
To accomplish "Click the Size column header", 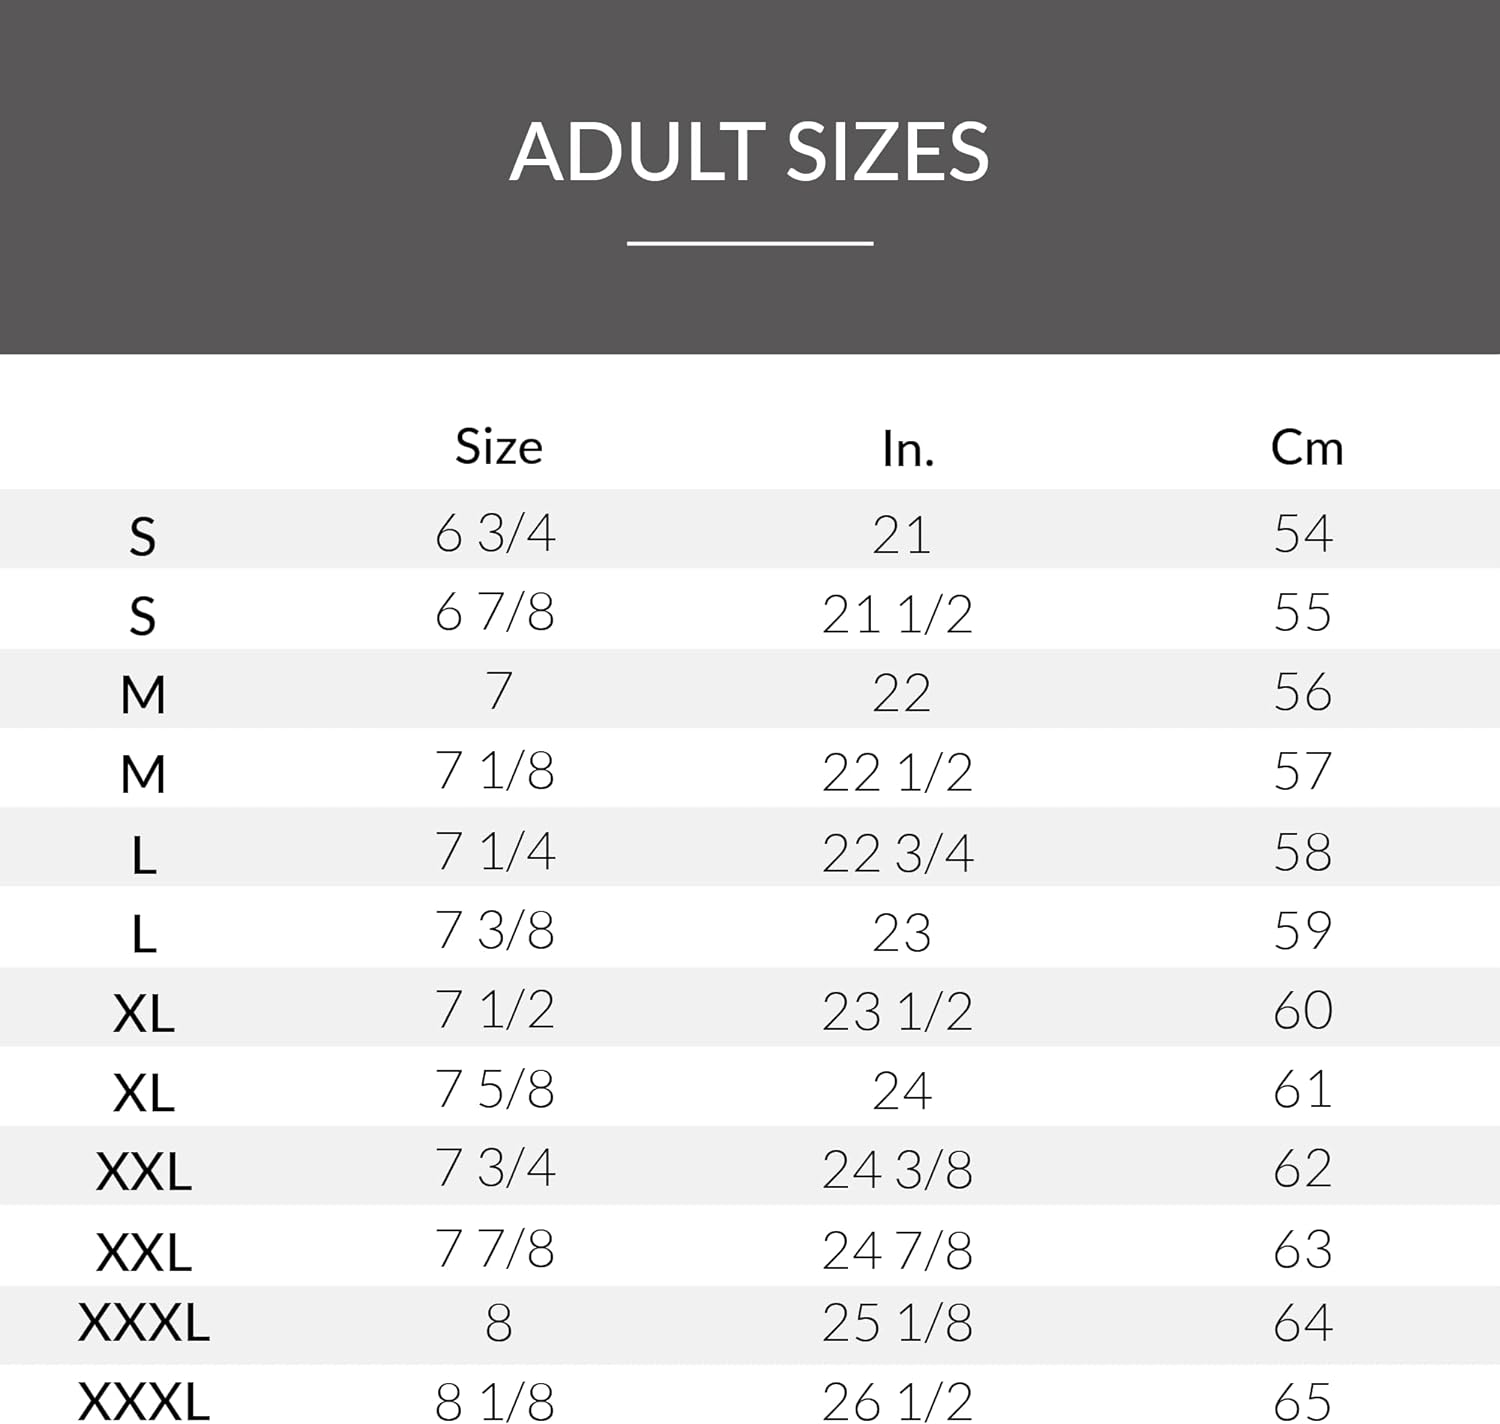I will tap(498, 446).
